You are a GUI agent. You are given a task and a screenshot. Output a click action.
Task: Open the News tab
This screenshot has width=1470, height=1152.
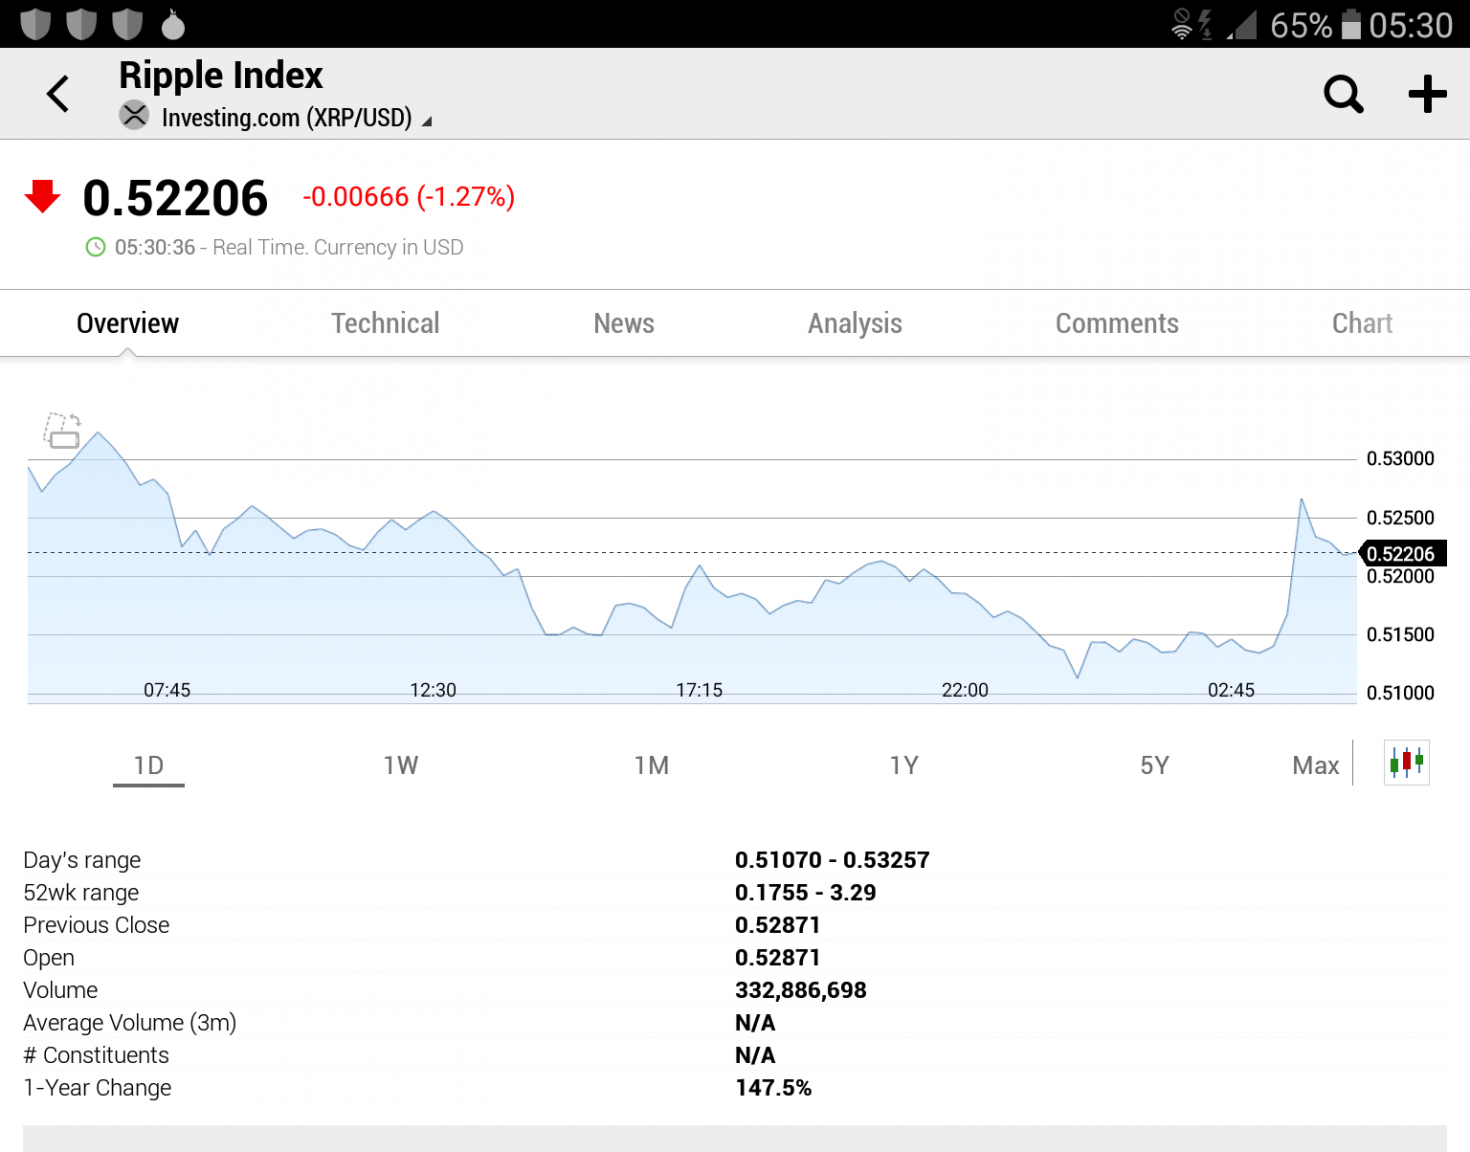[623, 323]
